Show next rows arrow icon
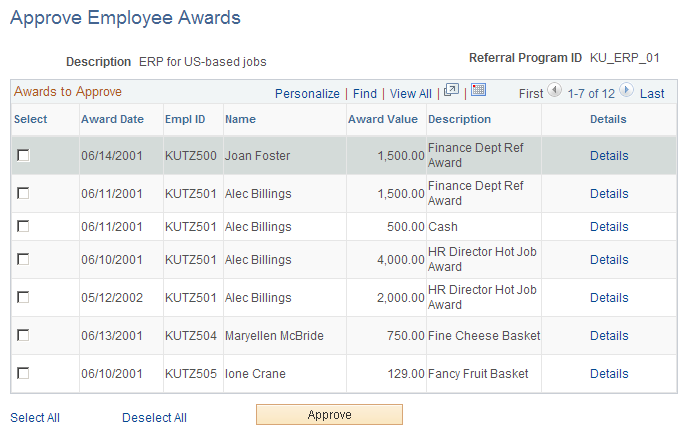The height and width of the screenshot is (436, 693). pos(626,90)
